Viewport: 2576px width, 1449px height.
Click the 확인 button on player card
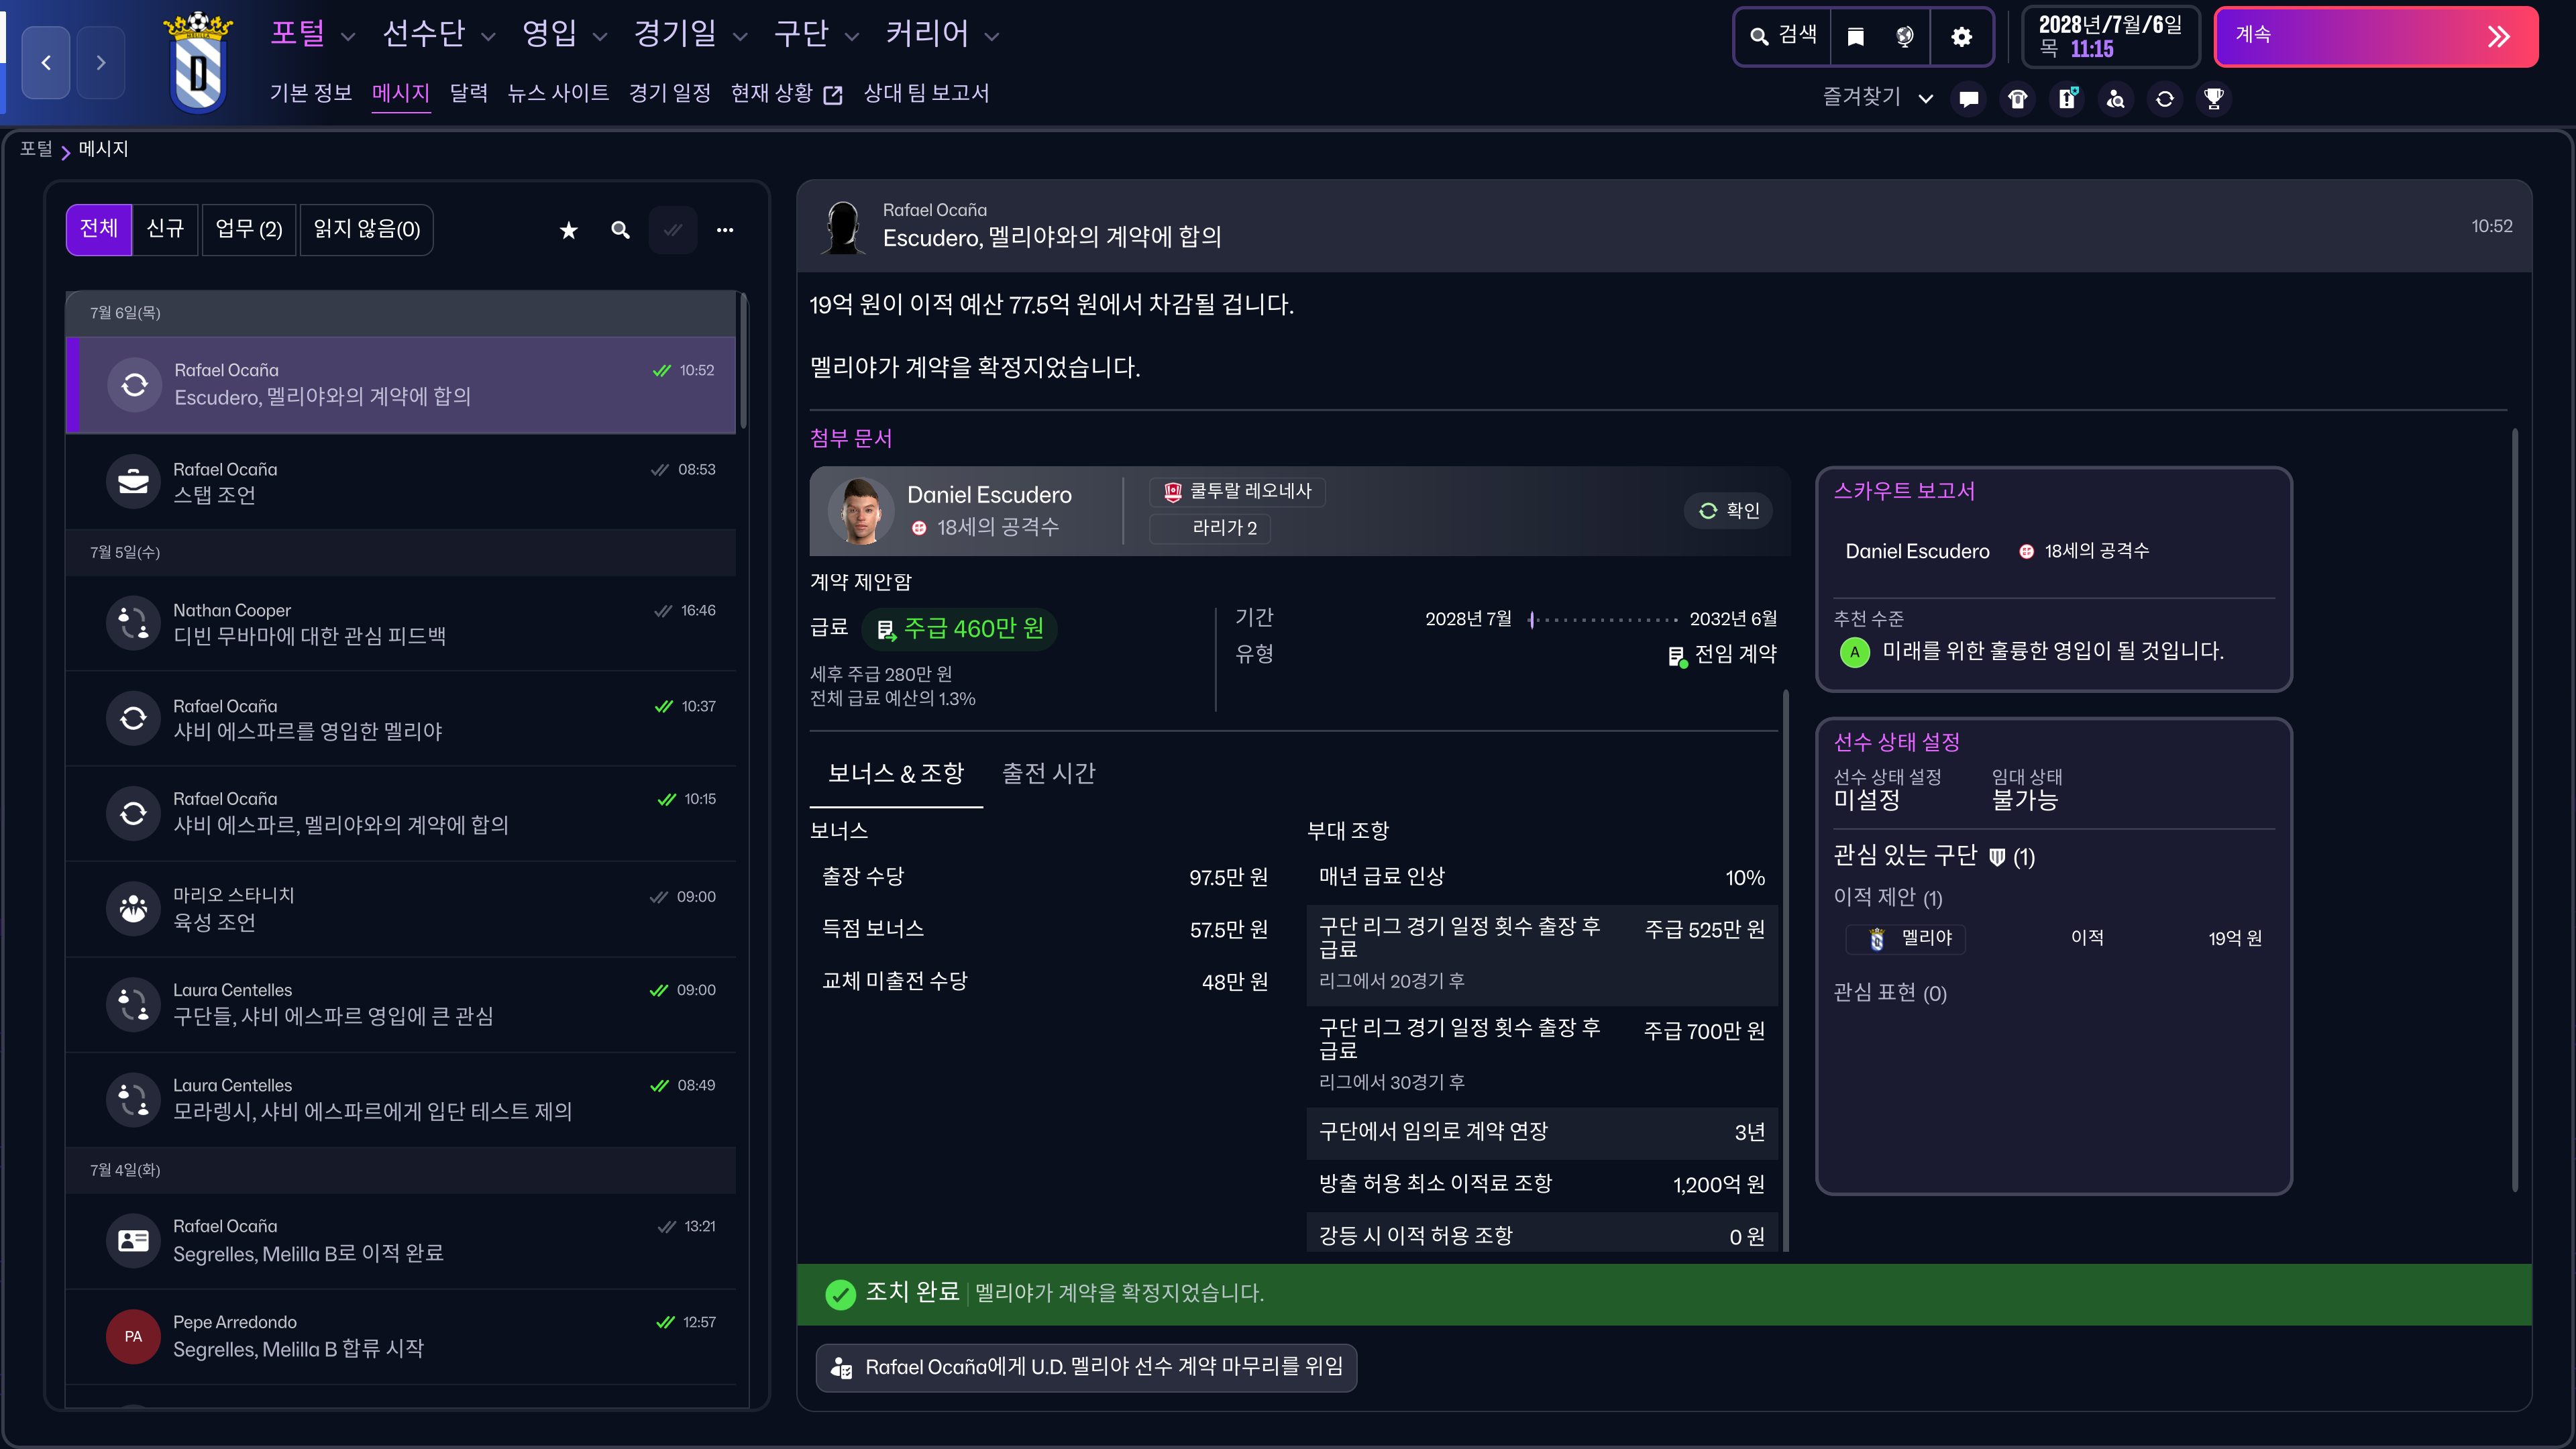pyautogui.click(x=1729, y=511)
